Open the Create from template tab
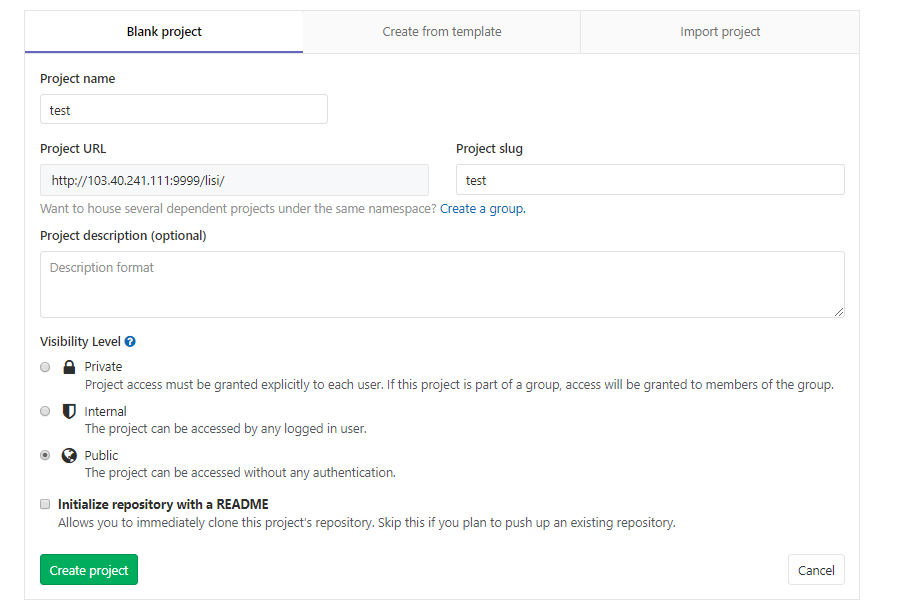 point(441,31)
